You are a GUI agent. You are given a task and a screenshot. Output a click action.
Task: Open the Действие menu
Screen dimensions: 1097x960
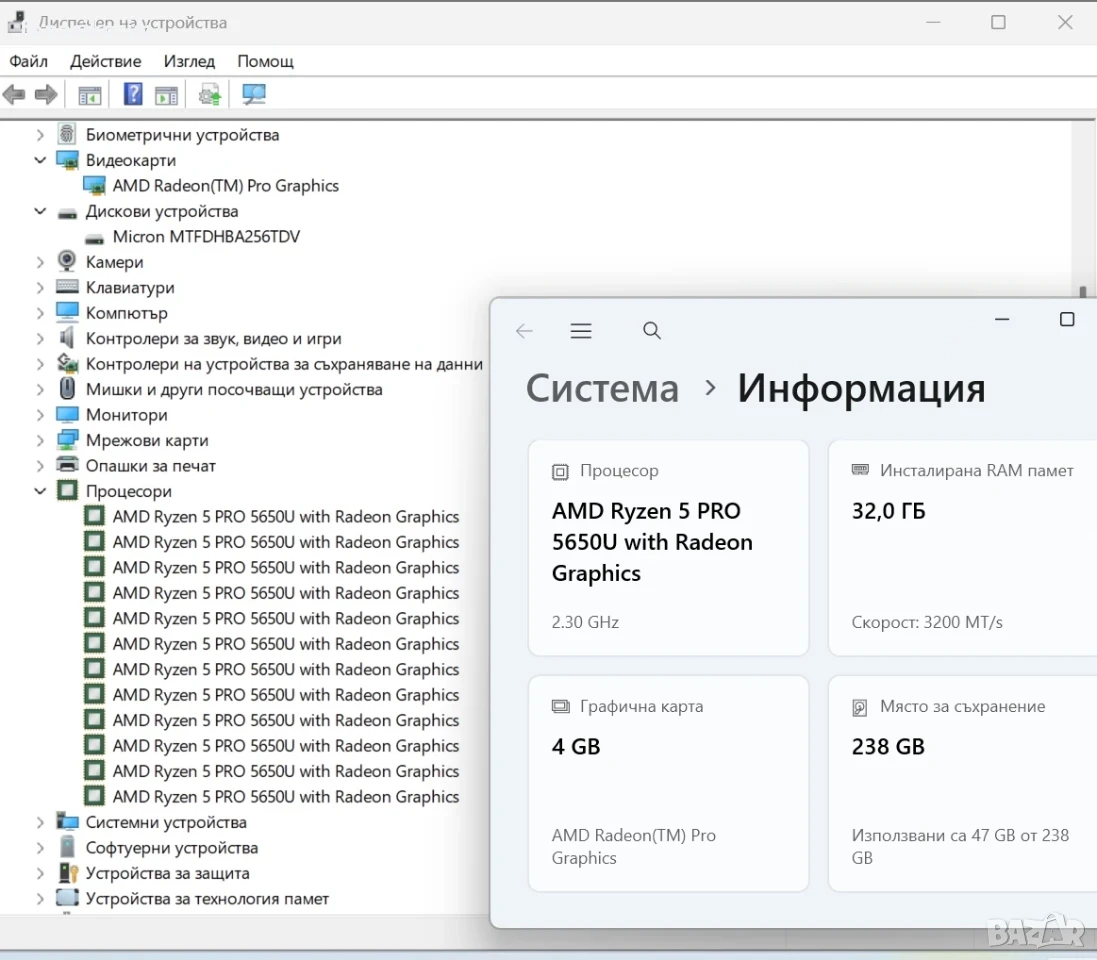(x=106, y=61)
